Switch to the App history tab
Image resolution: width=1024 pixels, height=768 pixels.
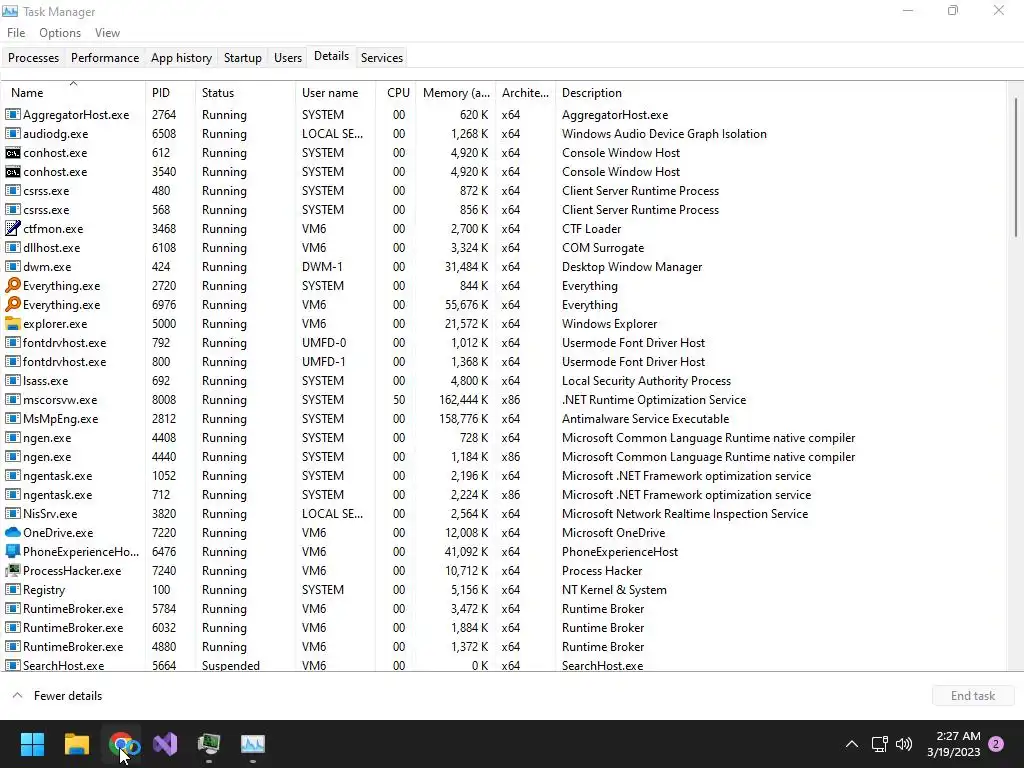[181, 57]
